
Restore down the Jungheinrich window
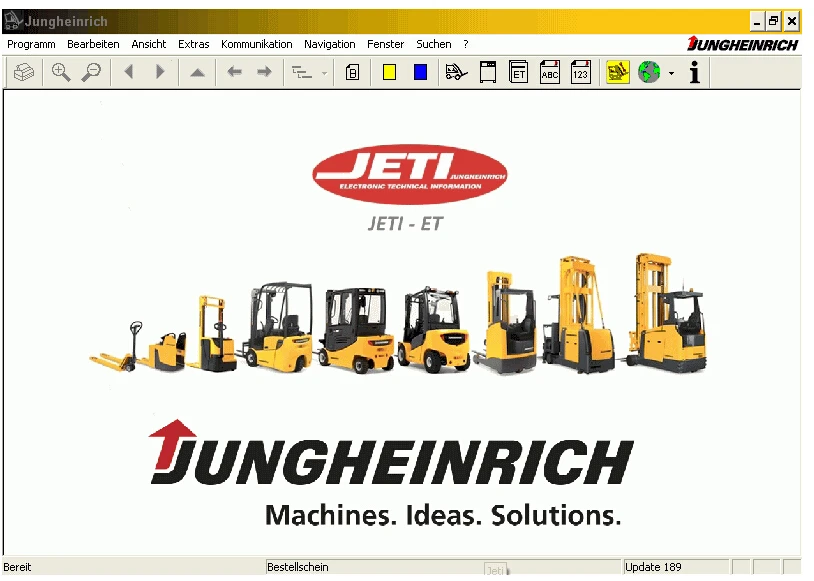[774, 21]
